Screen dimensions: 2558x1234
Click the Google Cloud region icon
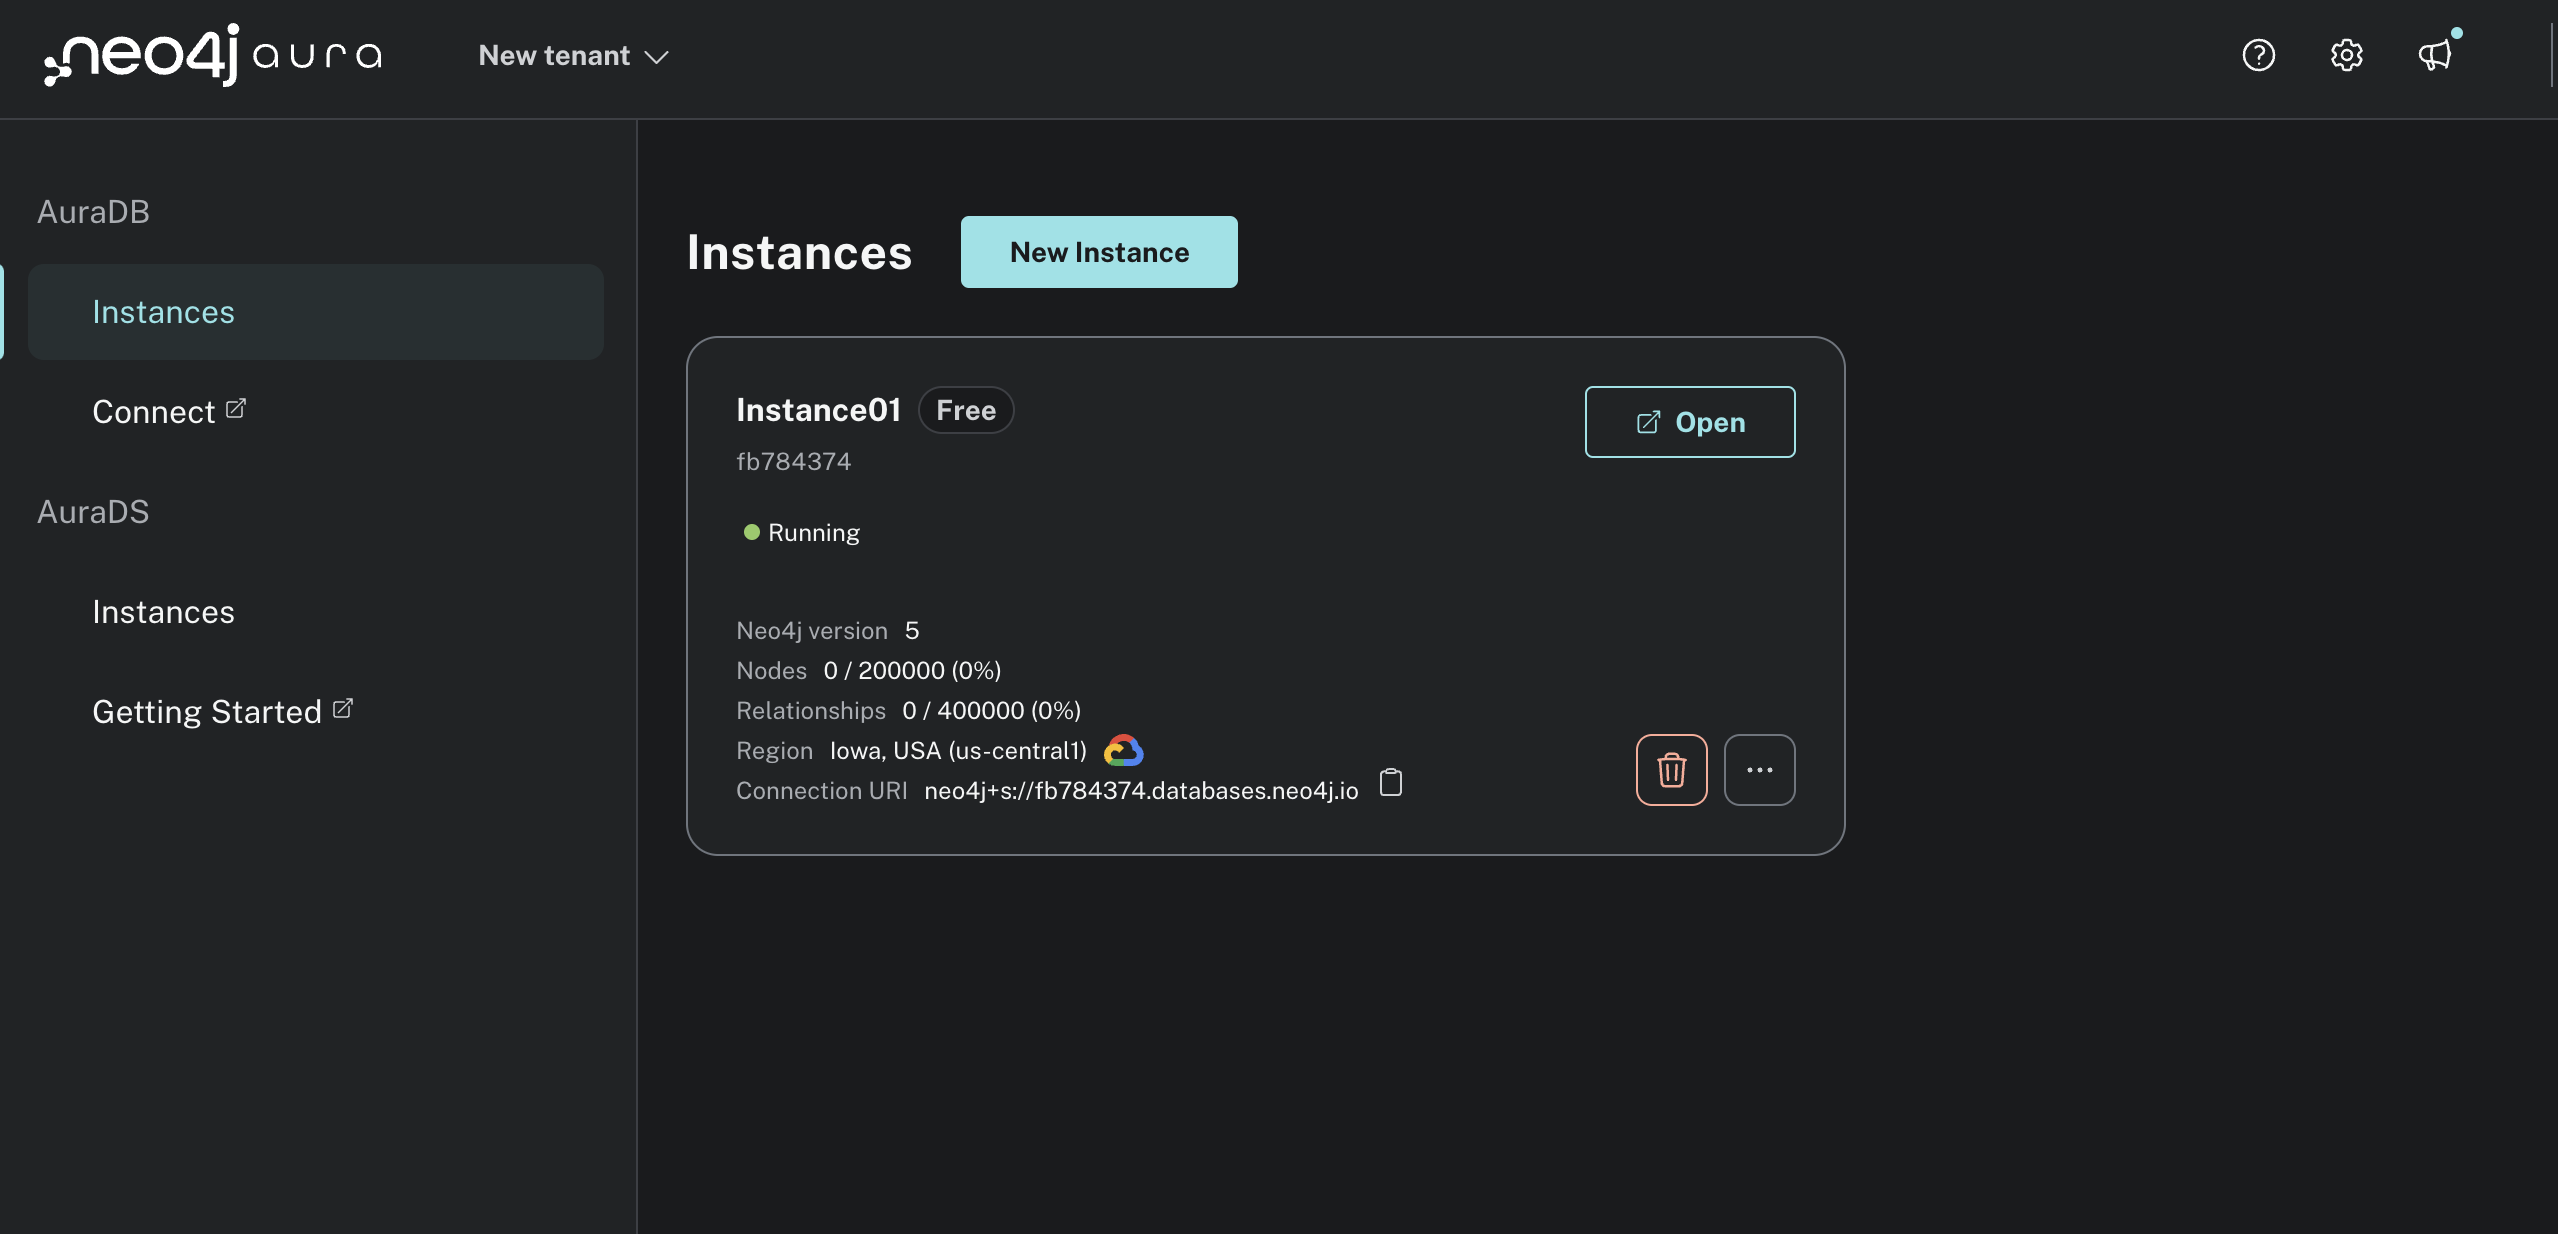(x=1123, y=749)
